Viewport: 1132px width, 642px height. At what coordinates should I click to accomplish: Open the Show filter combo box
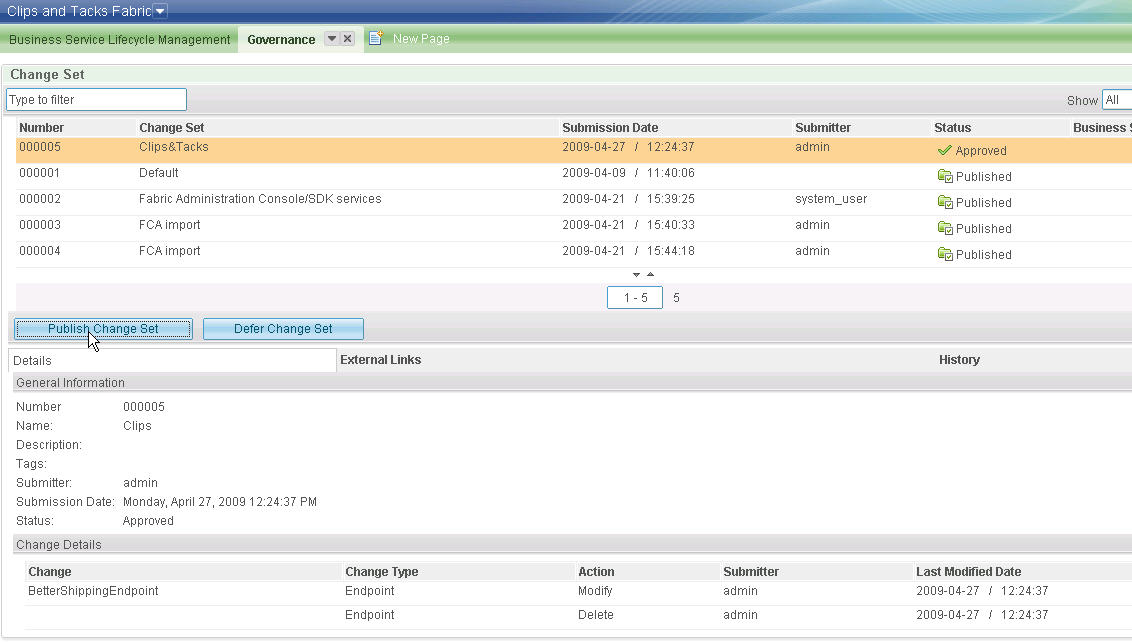coord(1116,100)
